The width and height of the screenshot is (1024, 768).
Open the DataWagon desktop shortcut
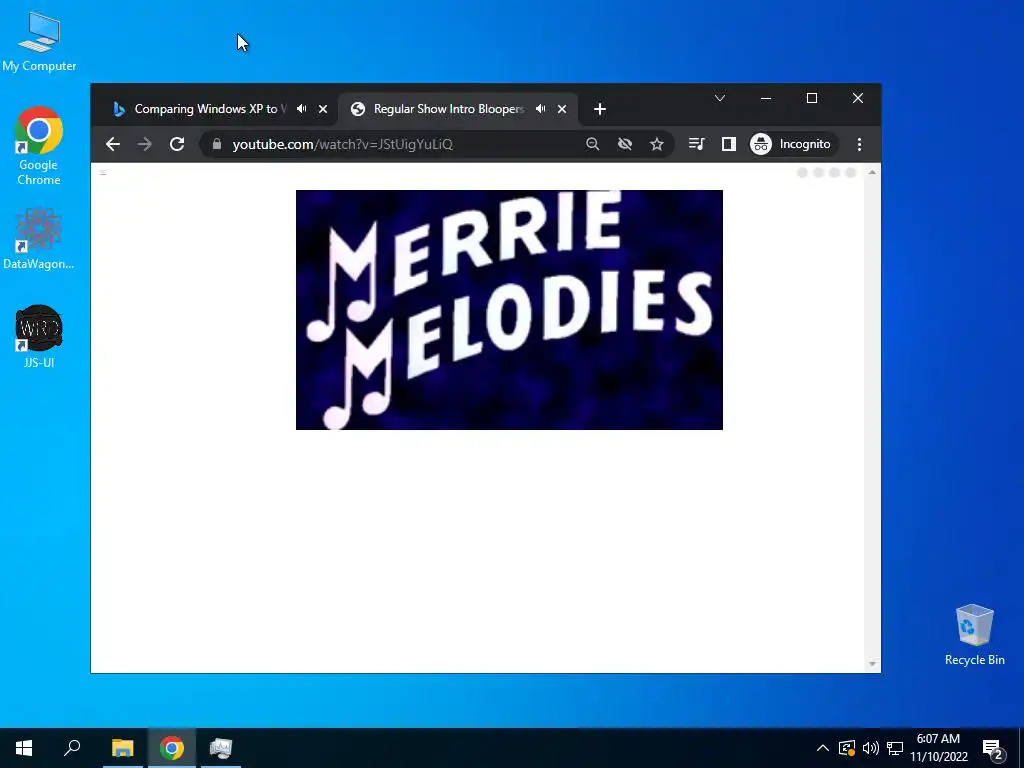point(39,239)
